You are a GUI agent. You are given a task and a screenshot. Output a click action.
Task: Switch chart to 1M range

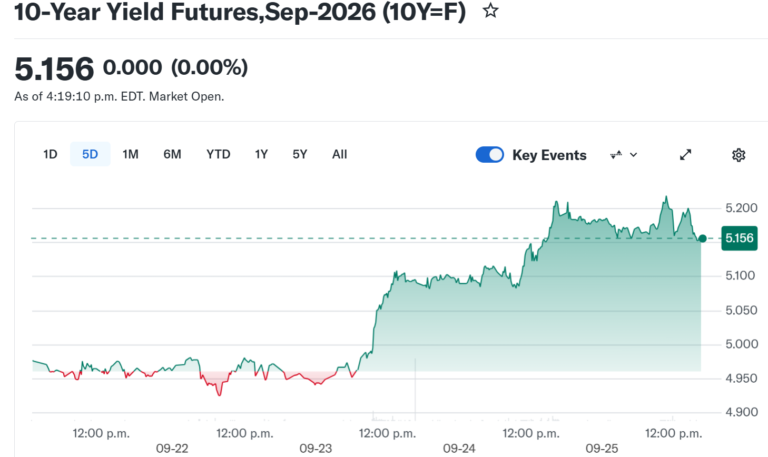130,154
